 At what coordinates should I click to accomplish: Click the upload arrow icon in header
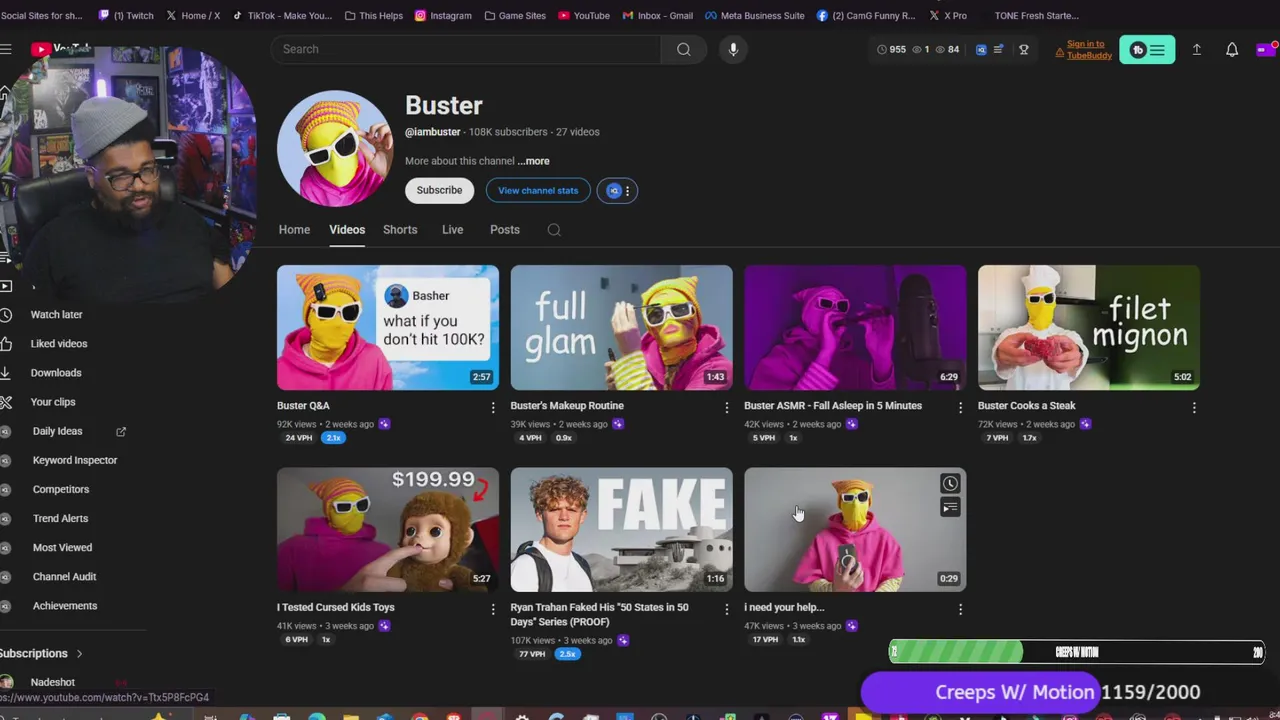click(1196, 49)
